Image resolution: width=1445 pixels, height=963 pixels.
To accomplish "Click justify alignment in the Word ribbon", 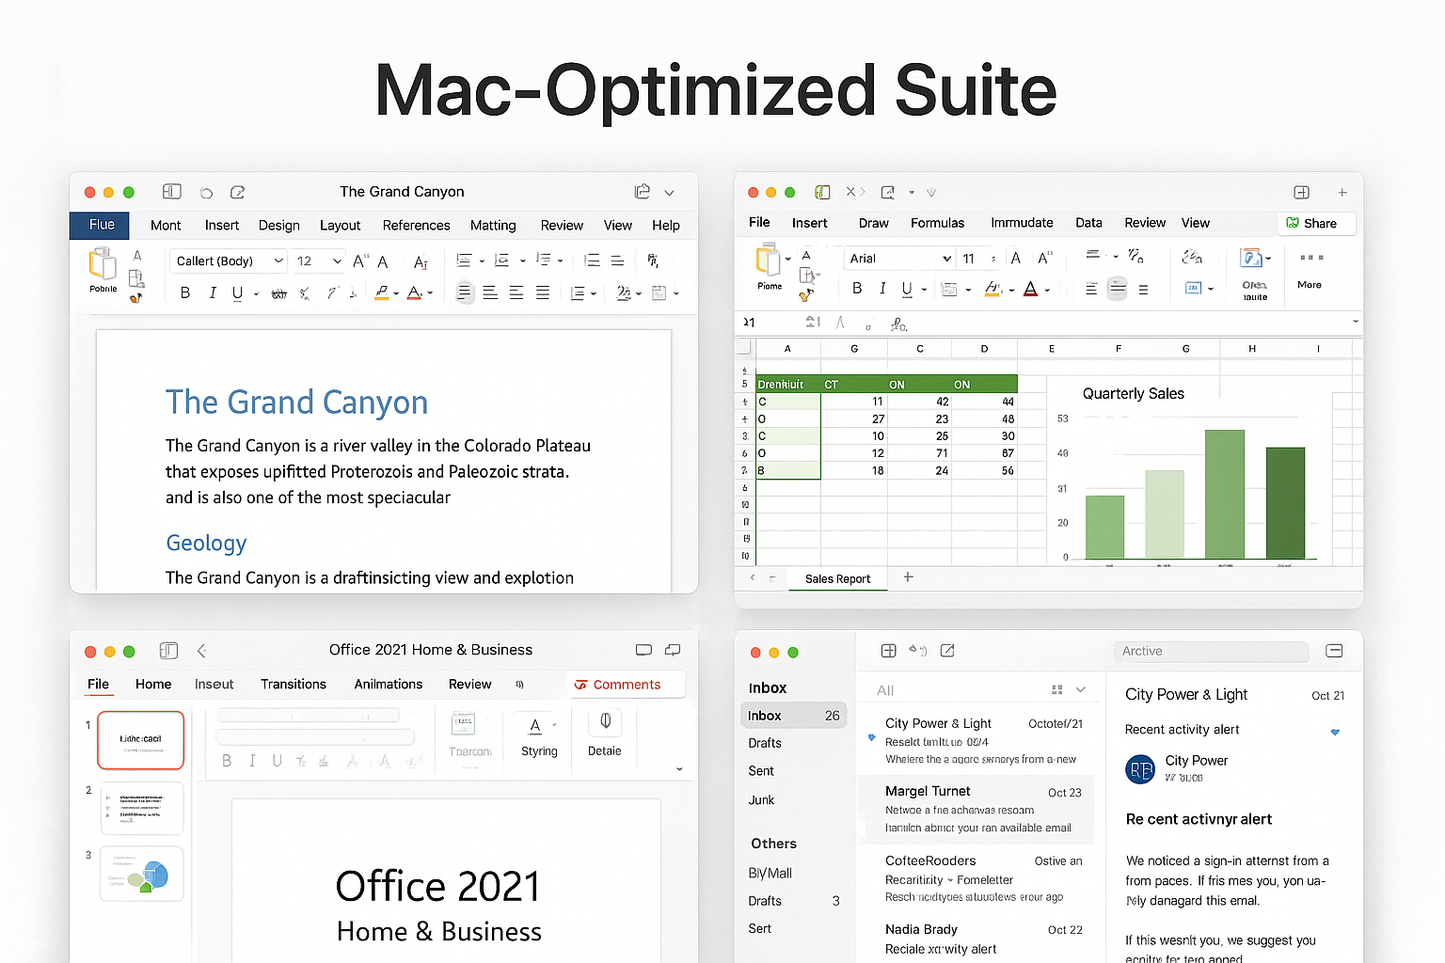I will tap(542, 292).
